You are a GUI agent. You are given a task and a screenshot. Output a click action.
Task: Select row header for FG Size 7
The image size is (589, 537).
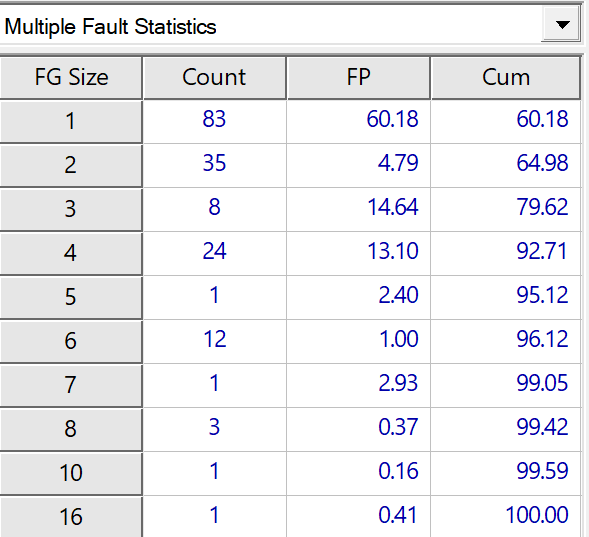pyautogui.click(x=71, y=385)
